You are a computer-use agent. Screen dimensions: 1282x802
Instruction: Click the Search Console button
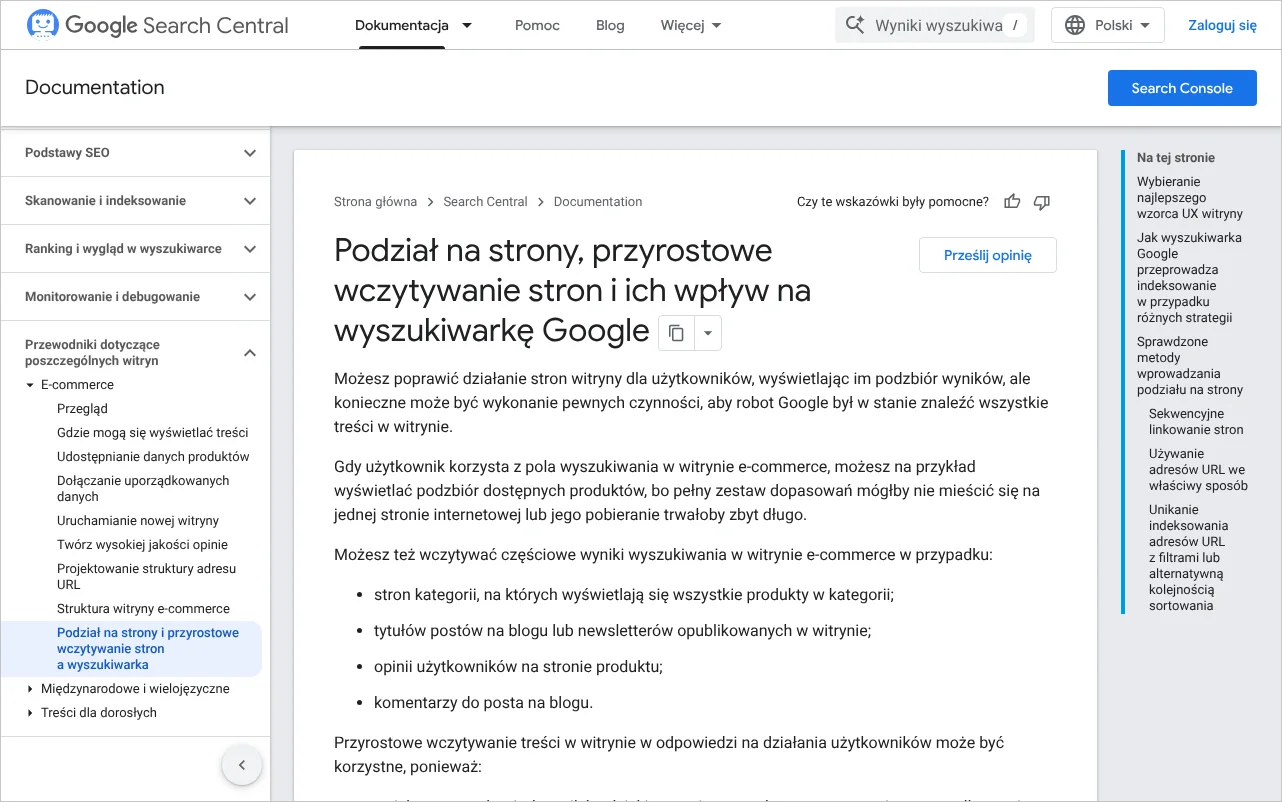1182,88
